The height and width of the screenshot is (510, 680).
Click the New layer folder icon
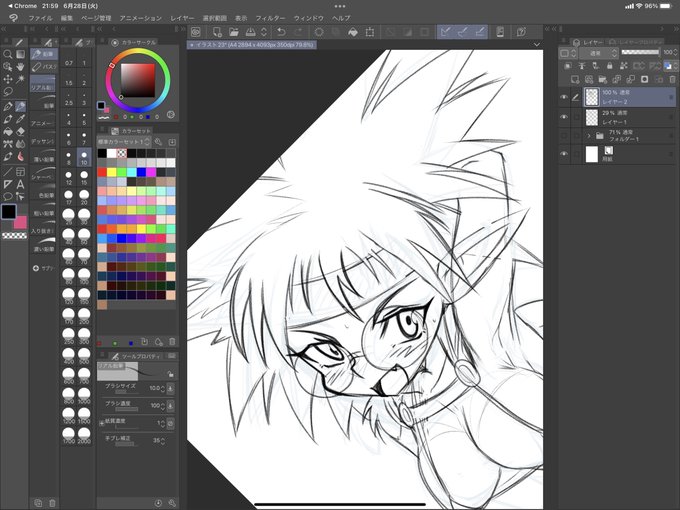(602, 79)
